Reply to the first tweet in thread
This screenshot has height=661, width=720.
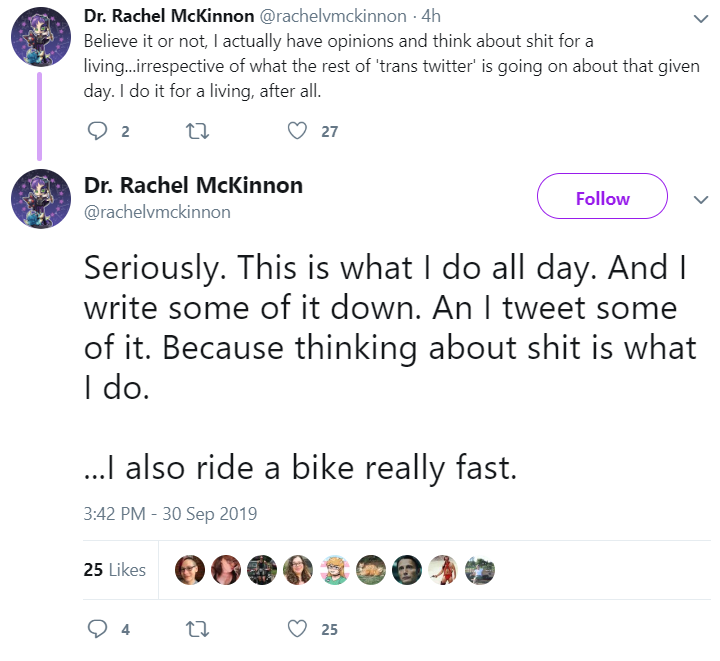click(x=97, y=131)
